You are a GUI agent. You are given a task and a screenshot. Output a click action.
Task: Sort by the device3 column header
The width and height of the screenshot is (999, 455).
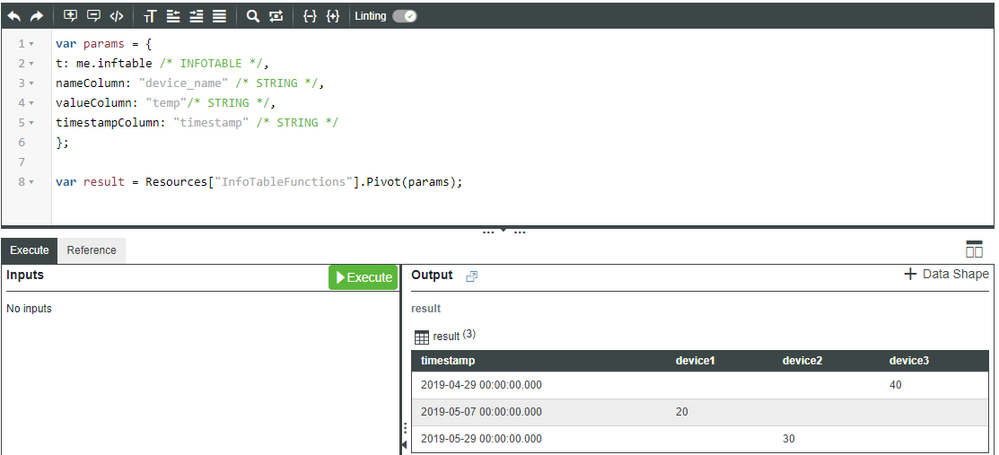pyautogui.click(x=909, y=361)
